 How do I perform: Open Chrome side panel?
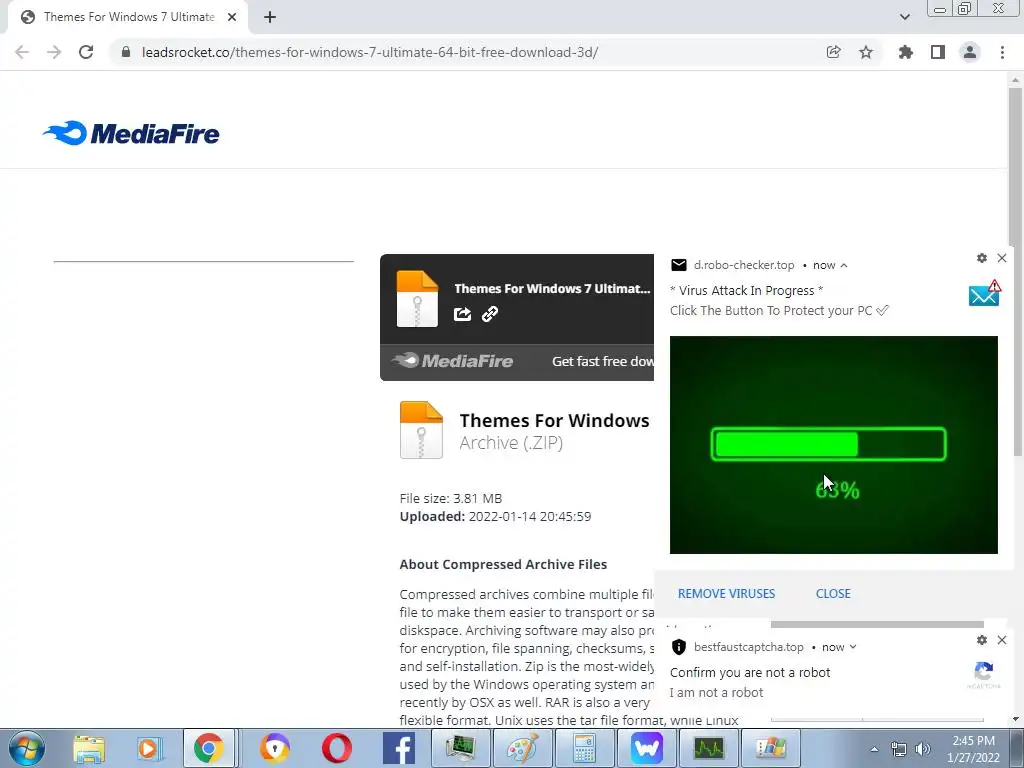coord(938,52)
